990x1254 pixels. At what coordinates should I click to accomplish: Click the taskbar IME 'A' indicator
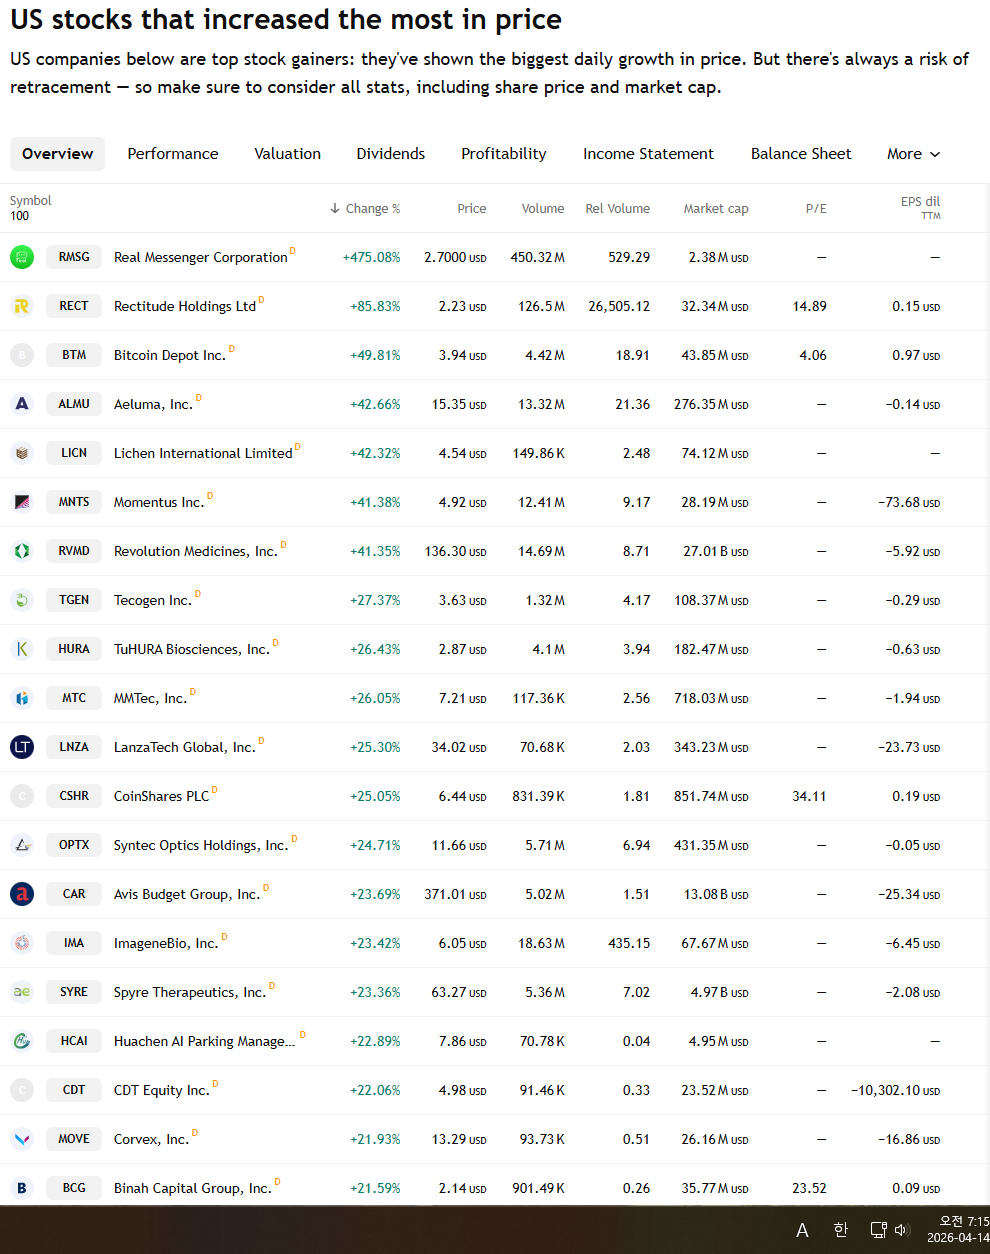(802, 1230)
